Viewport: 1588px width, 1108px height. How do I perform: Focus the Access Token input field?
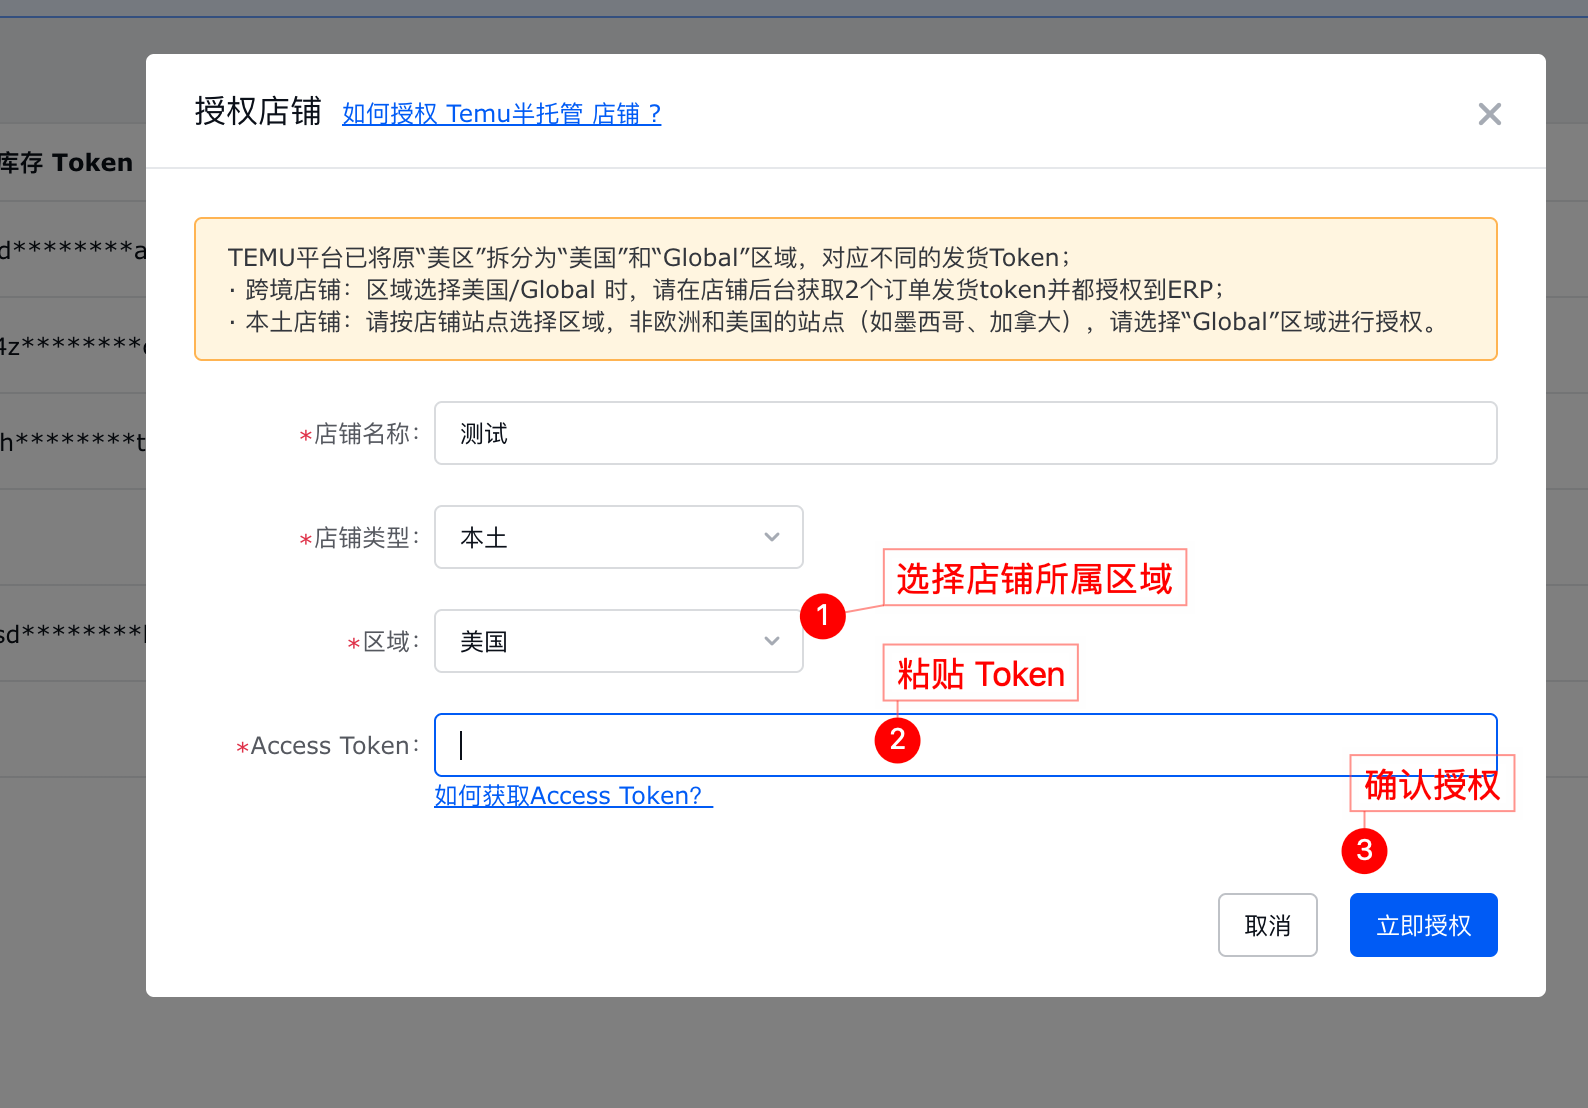click(965, 745)
